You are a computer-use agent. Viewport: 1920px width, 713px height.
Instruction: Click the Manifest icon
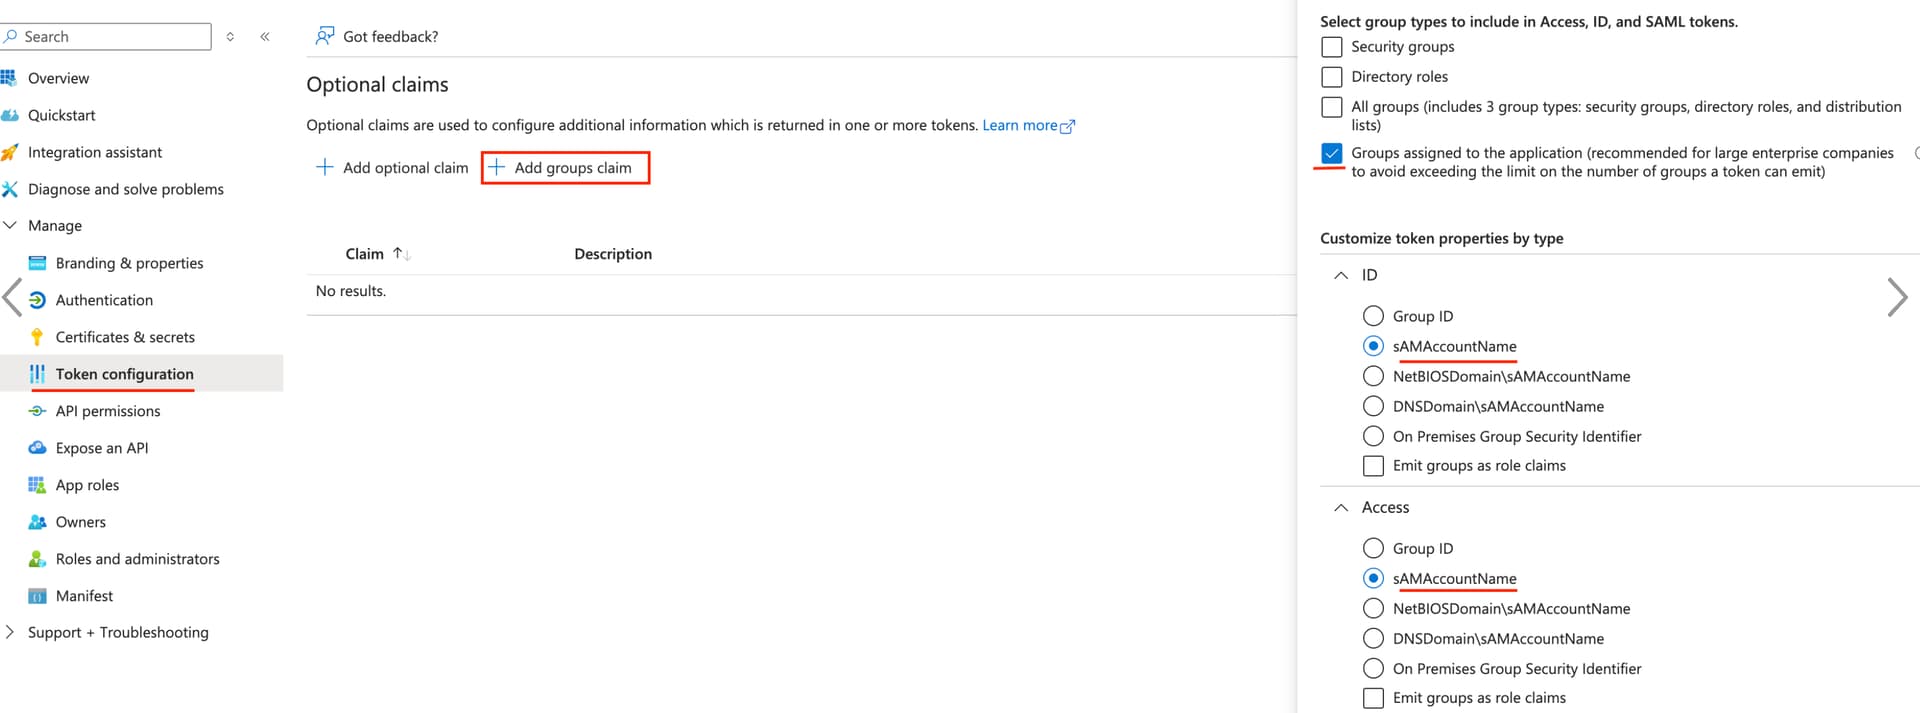point(37,596)
